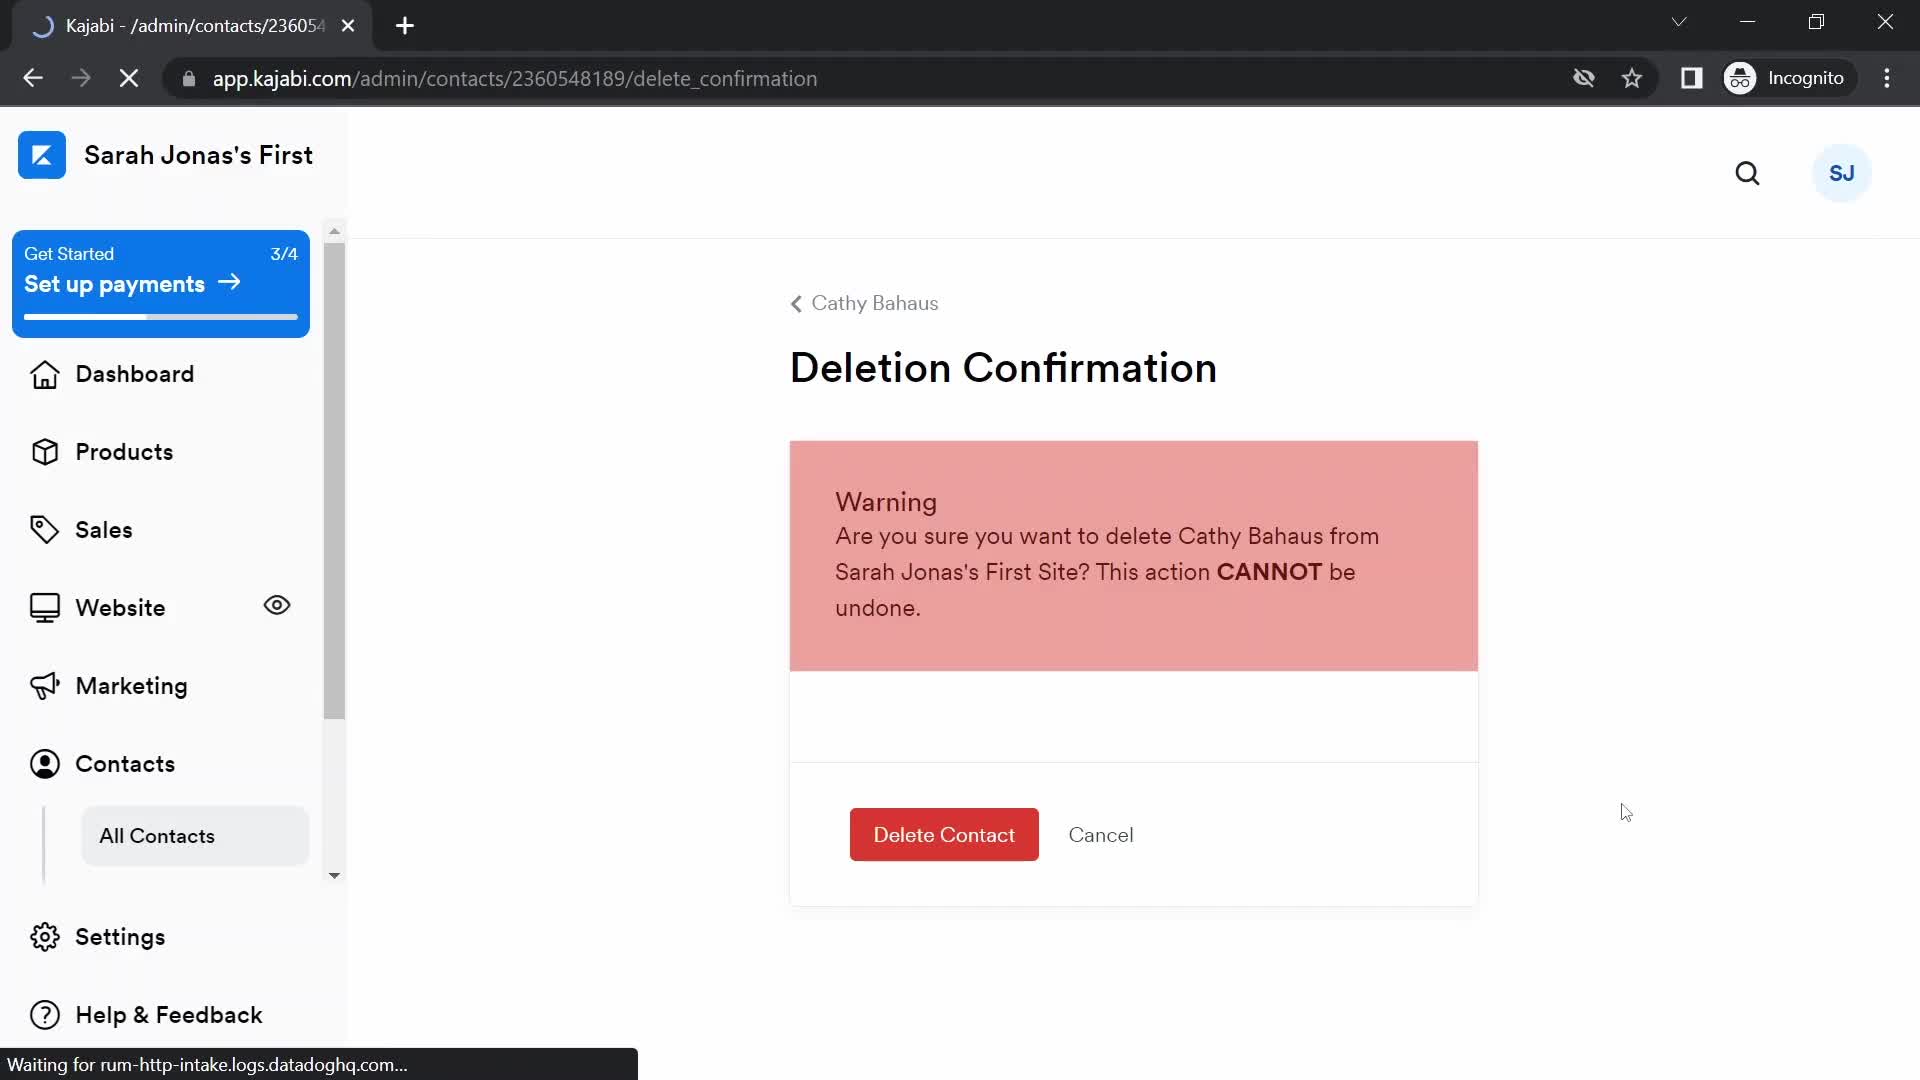Screen dimensions: 1920x1080
Task: Minimize the browser window
Action: click(1747, 22)
